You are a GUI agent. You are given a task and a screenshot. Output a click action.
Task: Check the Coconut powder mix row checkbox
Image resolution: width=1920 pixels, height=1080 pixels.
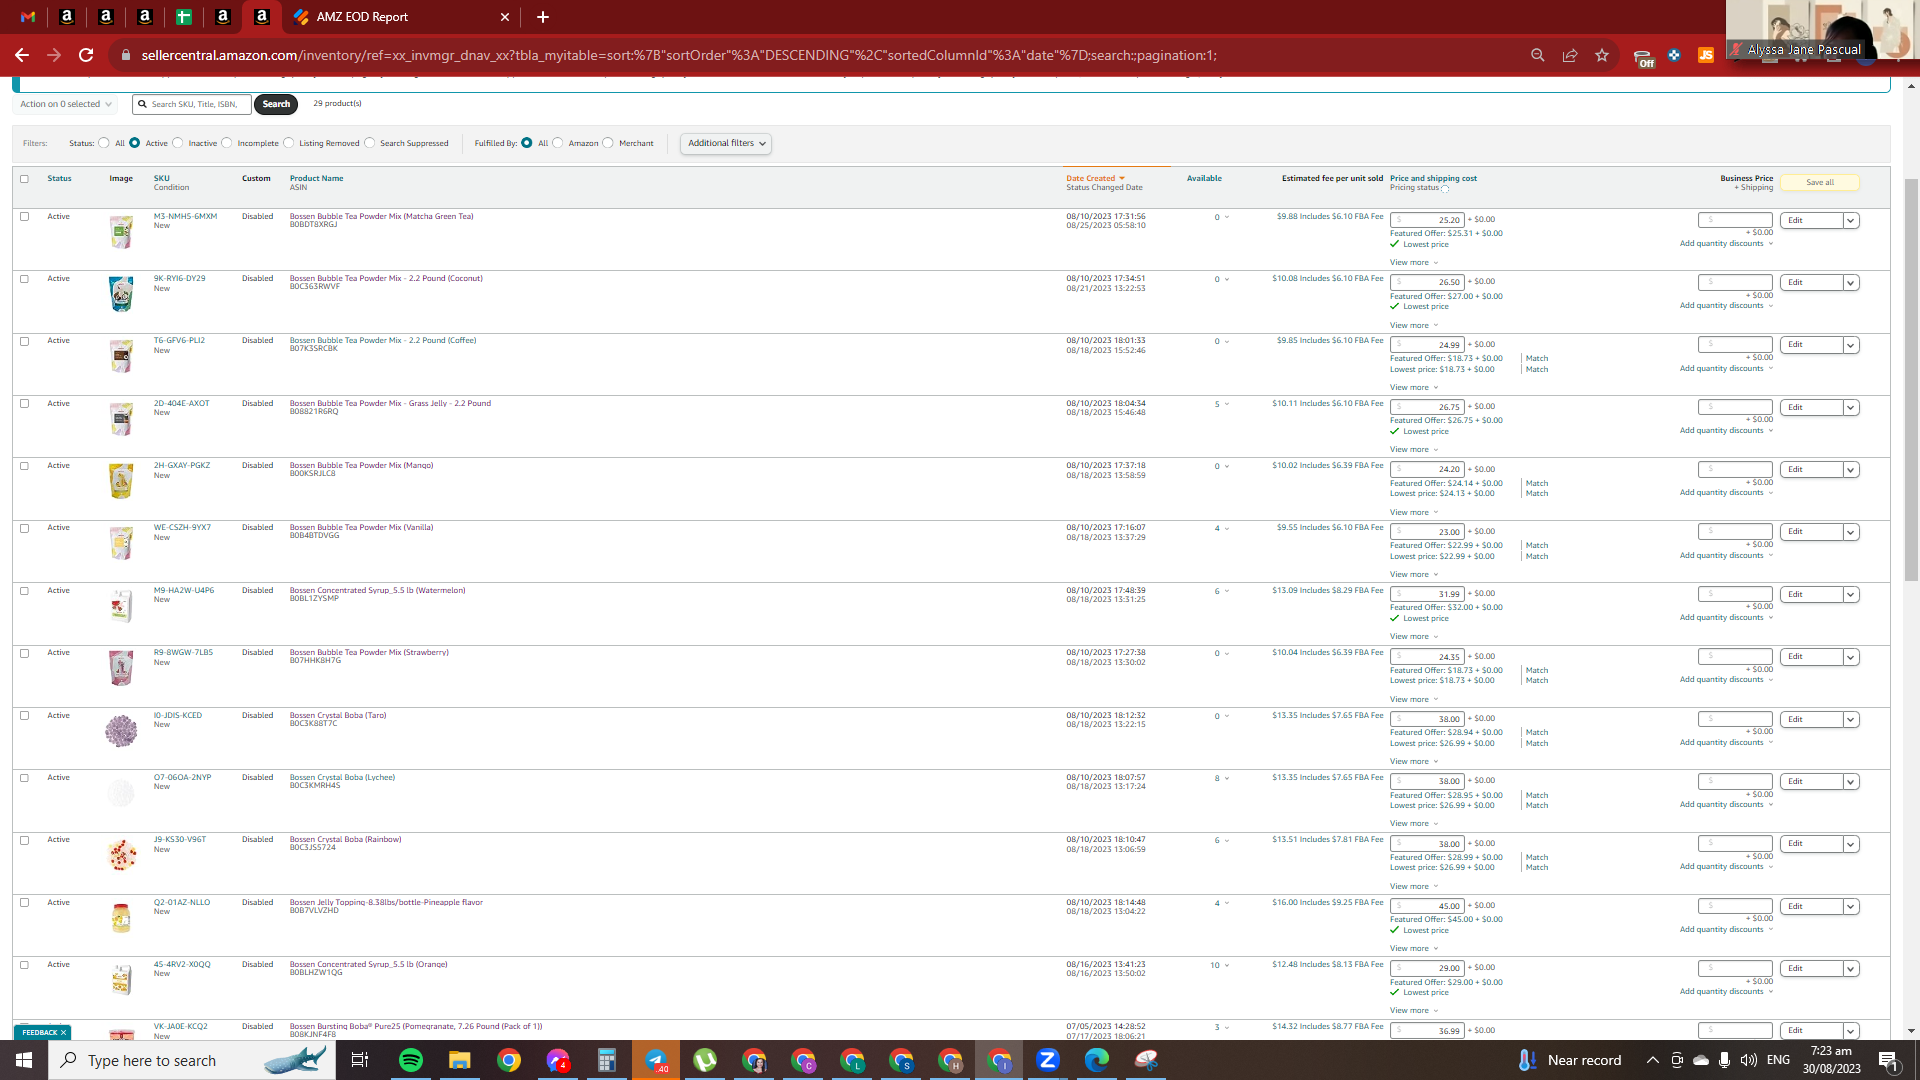25,279
